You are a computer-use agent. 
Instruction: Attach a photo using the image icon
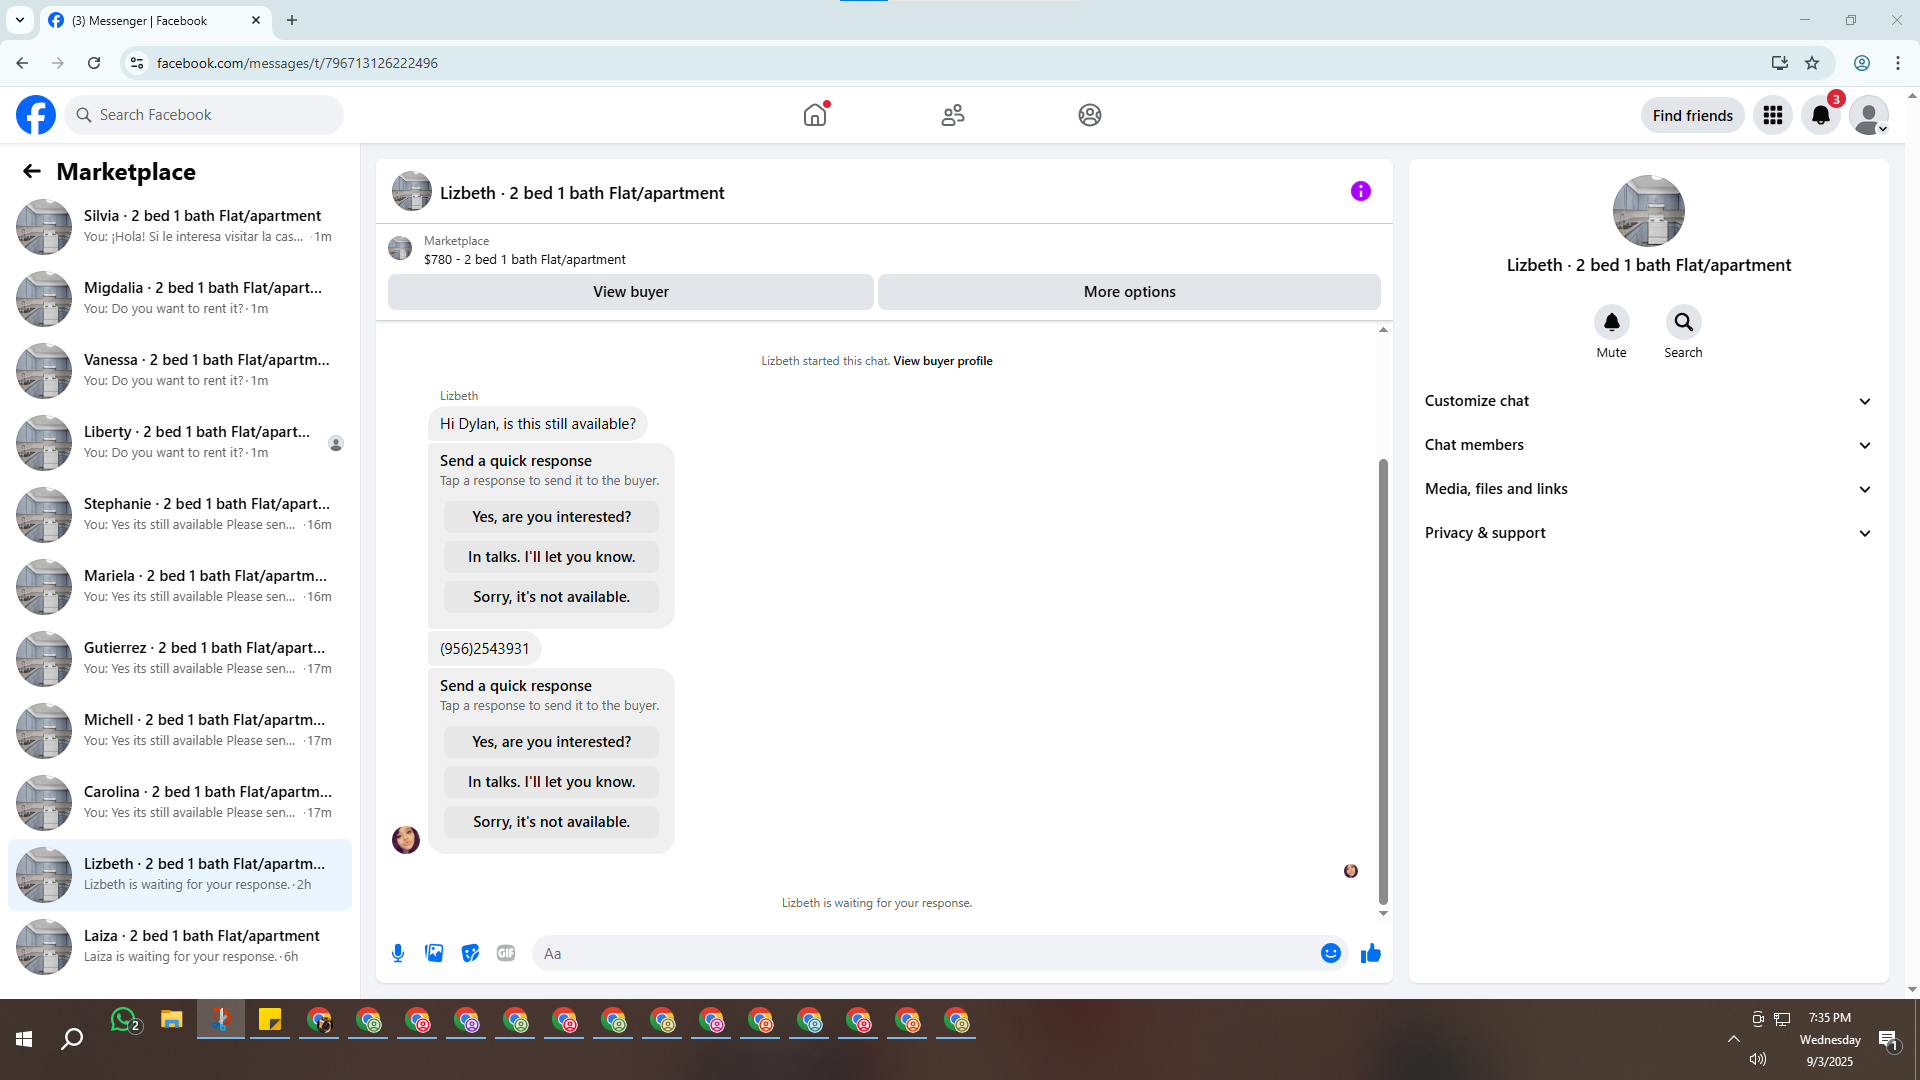point(434,953)
